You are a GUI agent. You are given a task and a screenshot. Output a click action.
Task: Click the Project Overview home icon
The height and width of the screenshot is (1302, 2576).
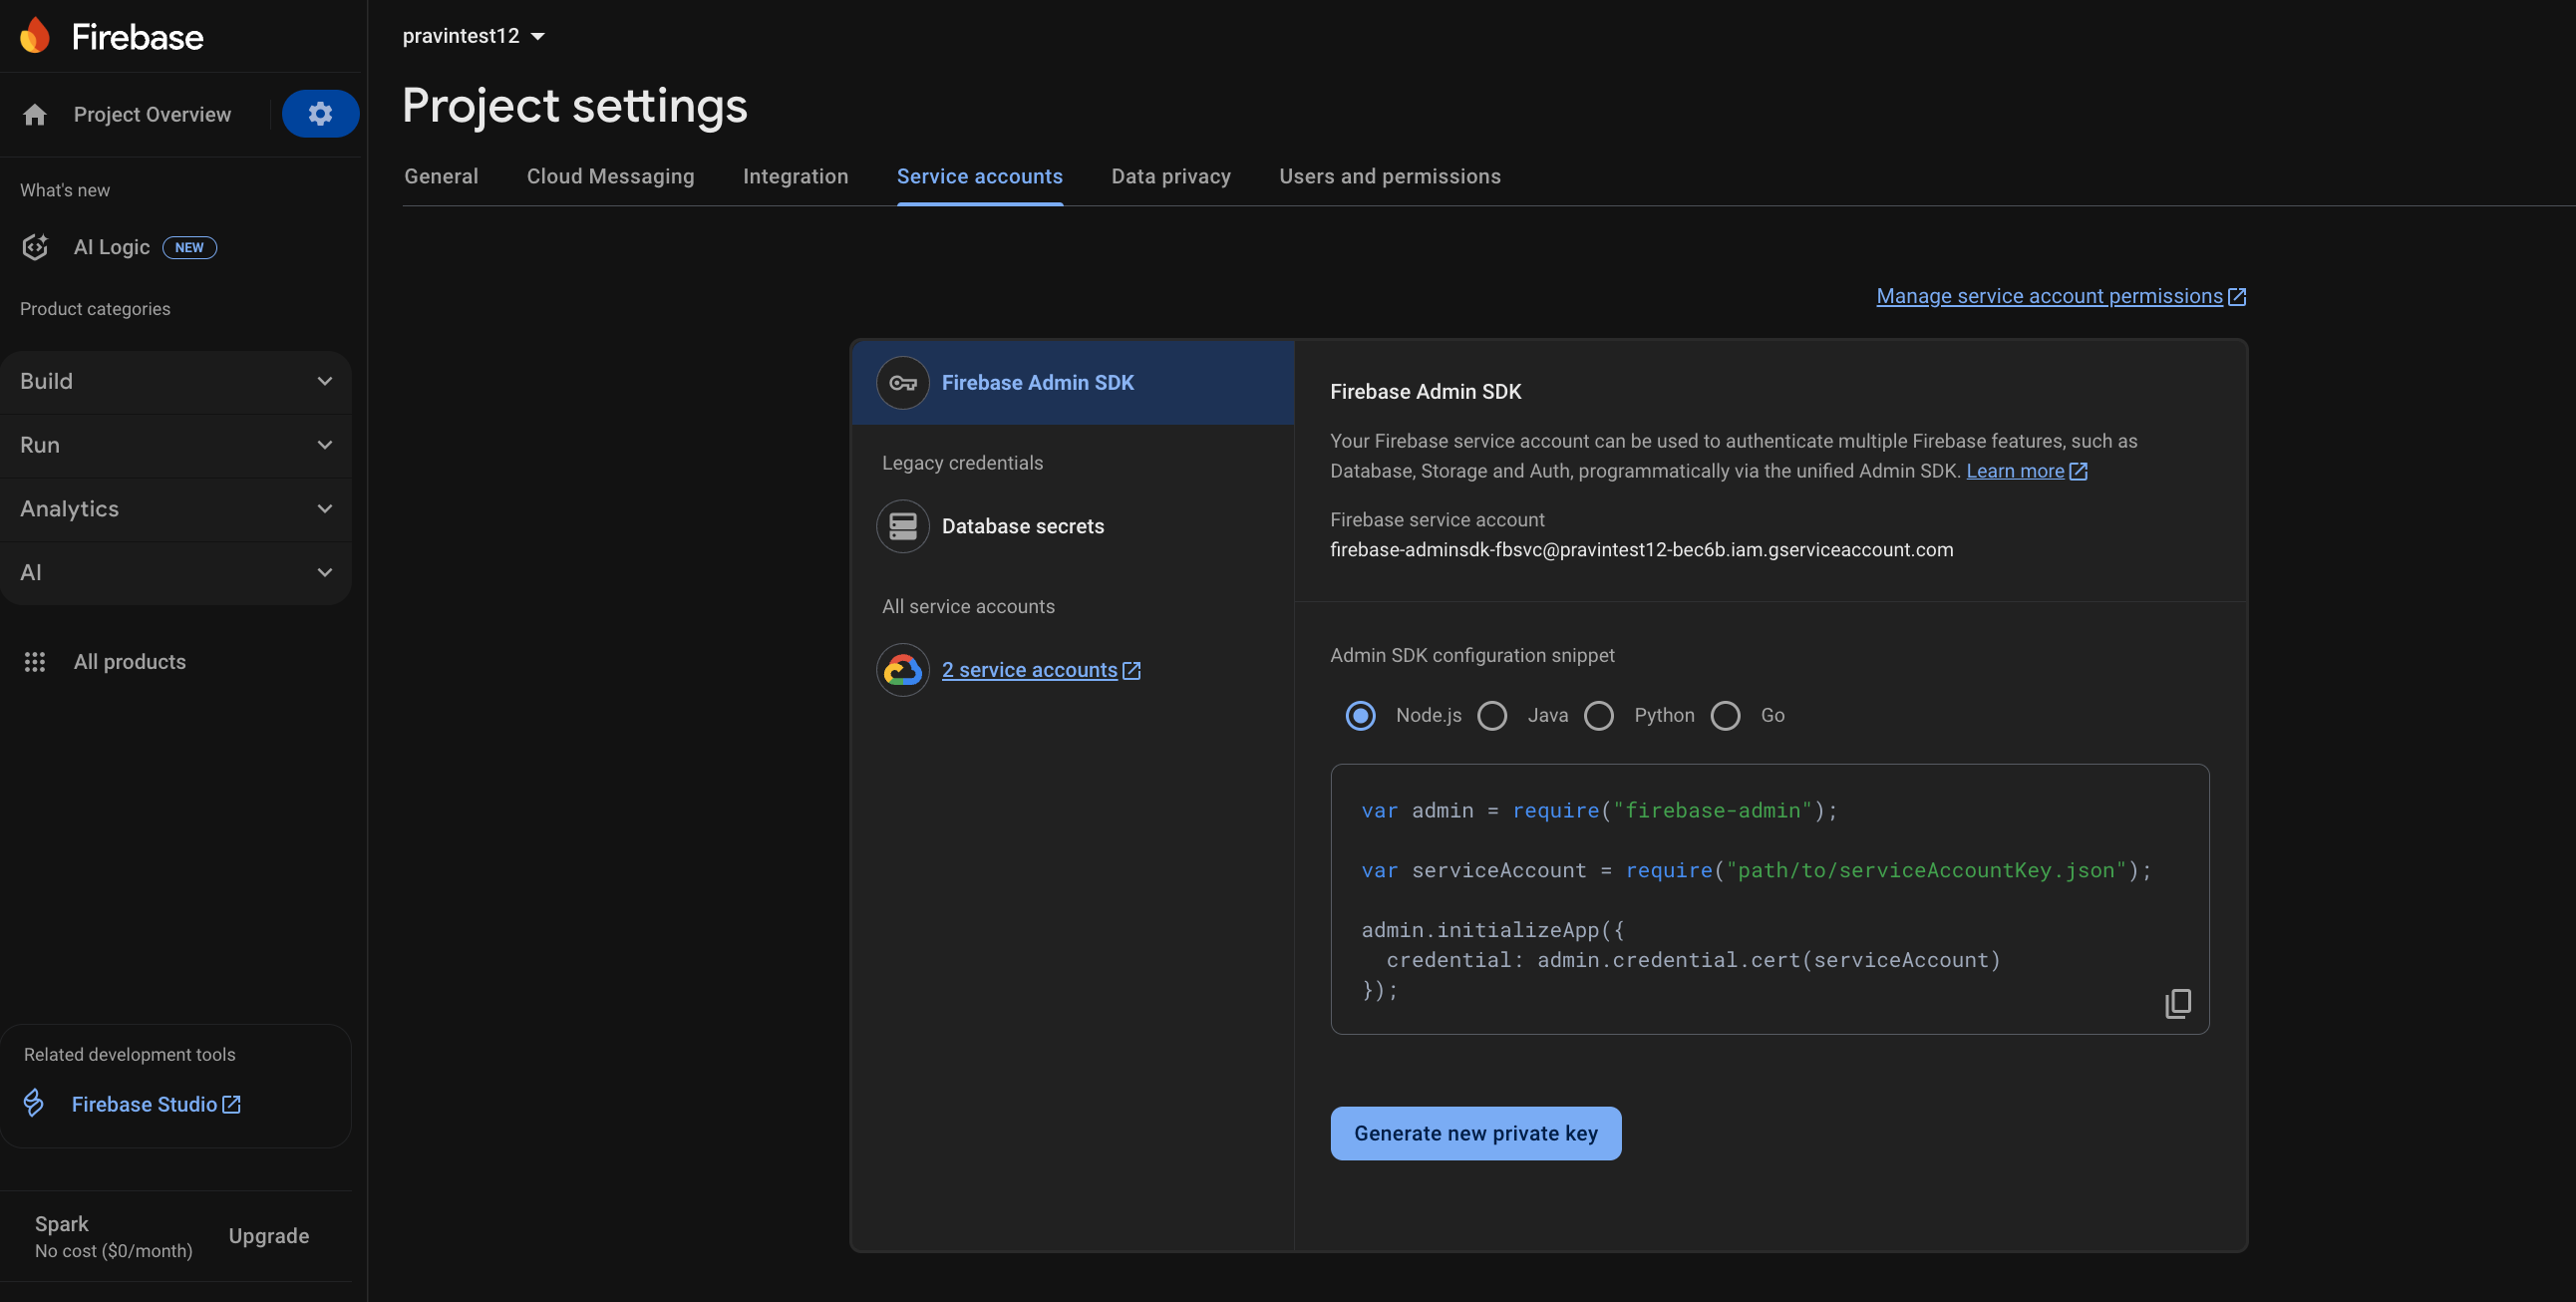tap(35, 115)
